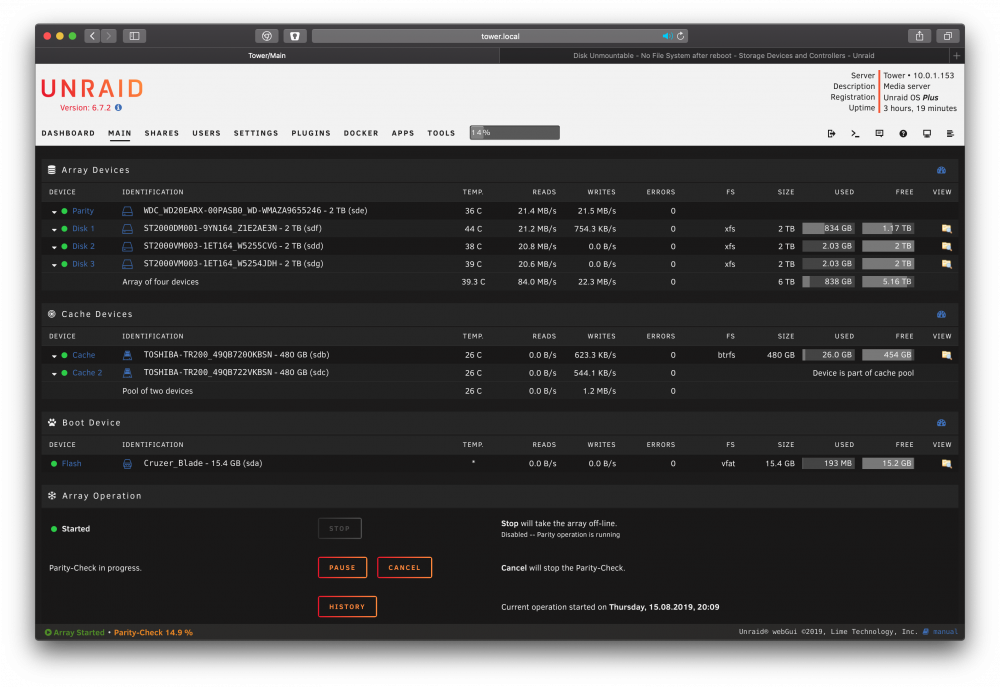Browse Flash folder view icon
Screen dimensions: 1000x687
946,464
